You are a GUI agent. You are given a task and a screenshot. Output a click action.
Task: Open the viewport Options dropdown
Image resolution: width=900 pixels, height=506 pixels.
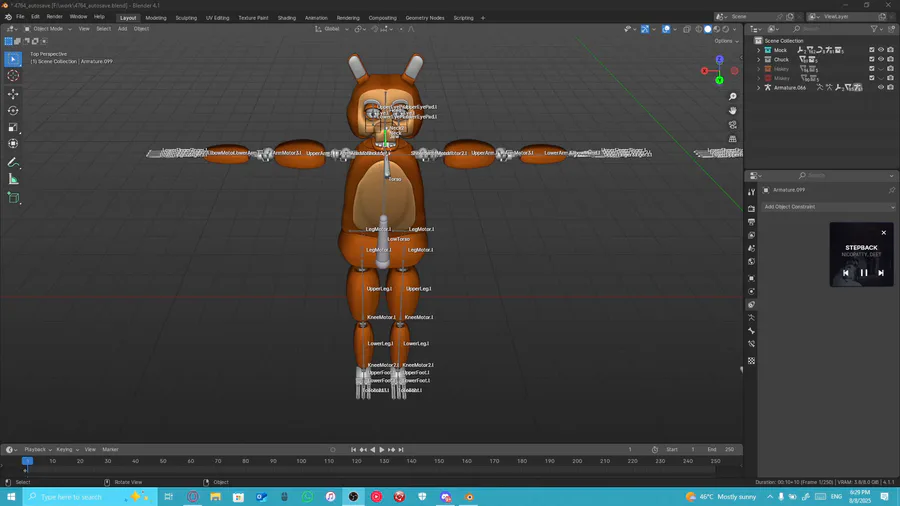click(726, 41)
